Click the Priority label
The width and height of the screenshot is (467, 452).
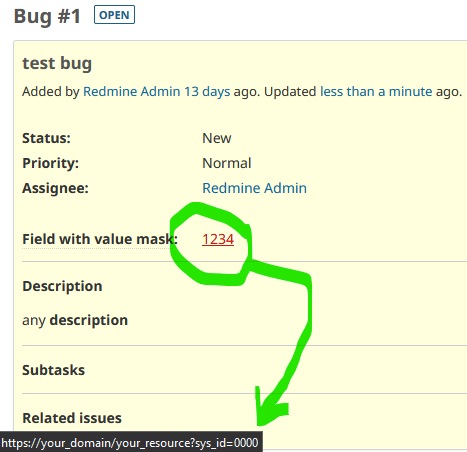[x=50, y=163]
